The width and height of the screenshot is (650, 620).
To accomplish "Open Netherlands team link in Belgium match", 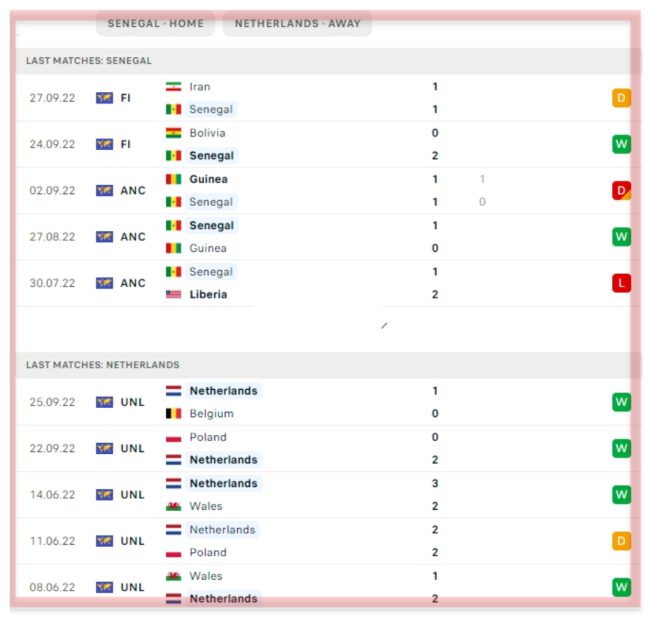I will tap(223, 391).
